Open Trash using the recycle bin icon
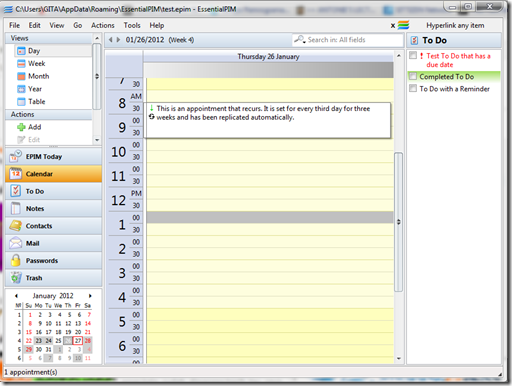 (15, 278)
